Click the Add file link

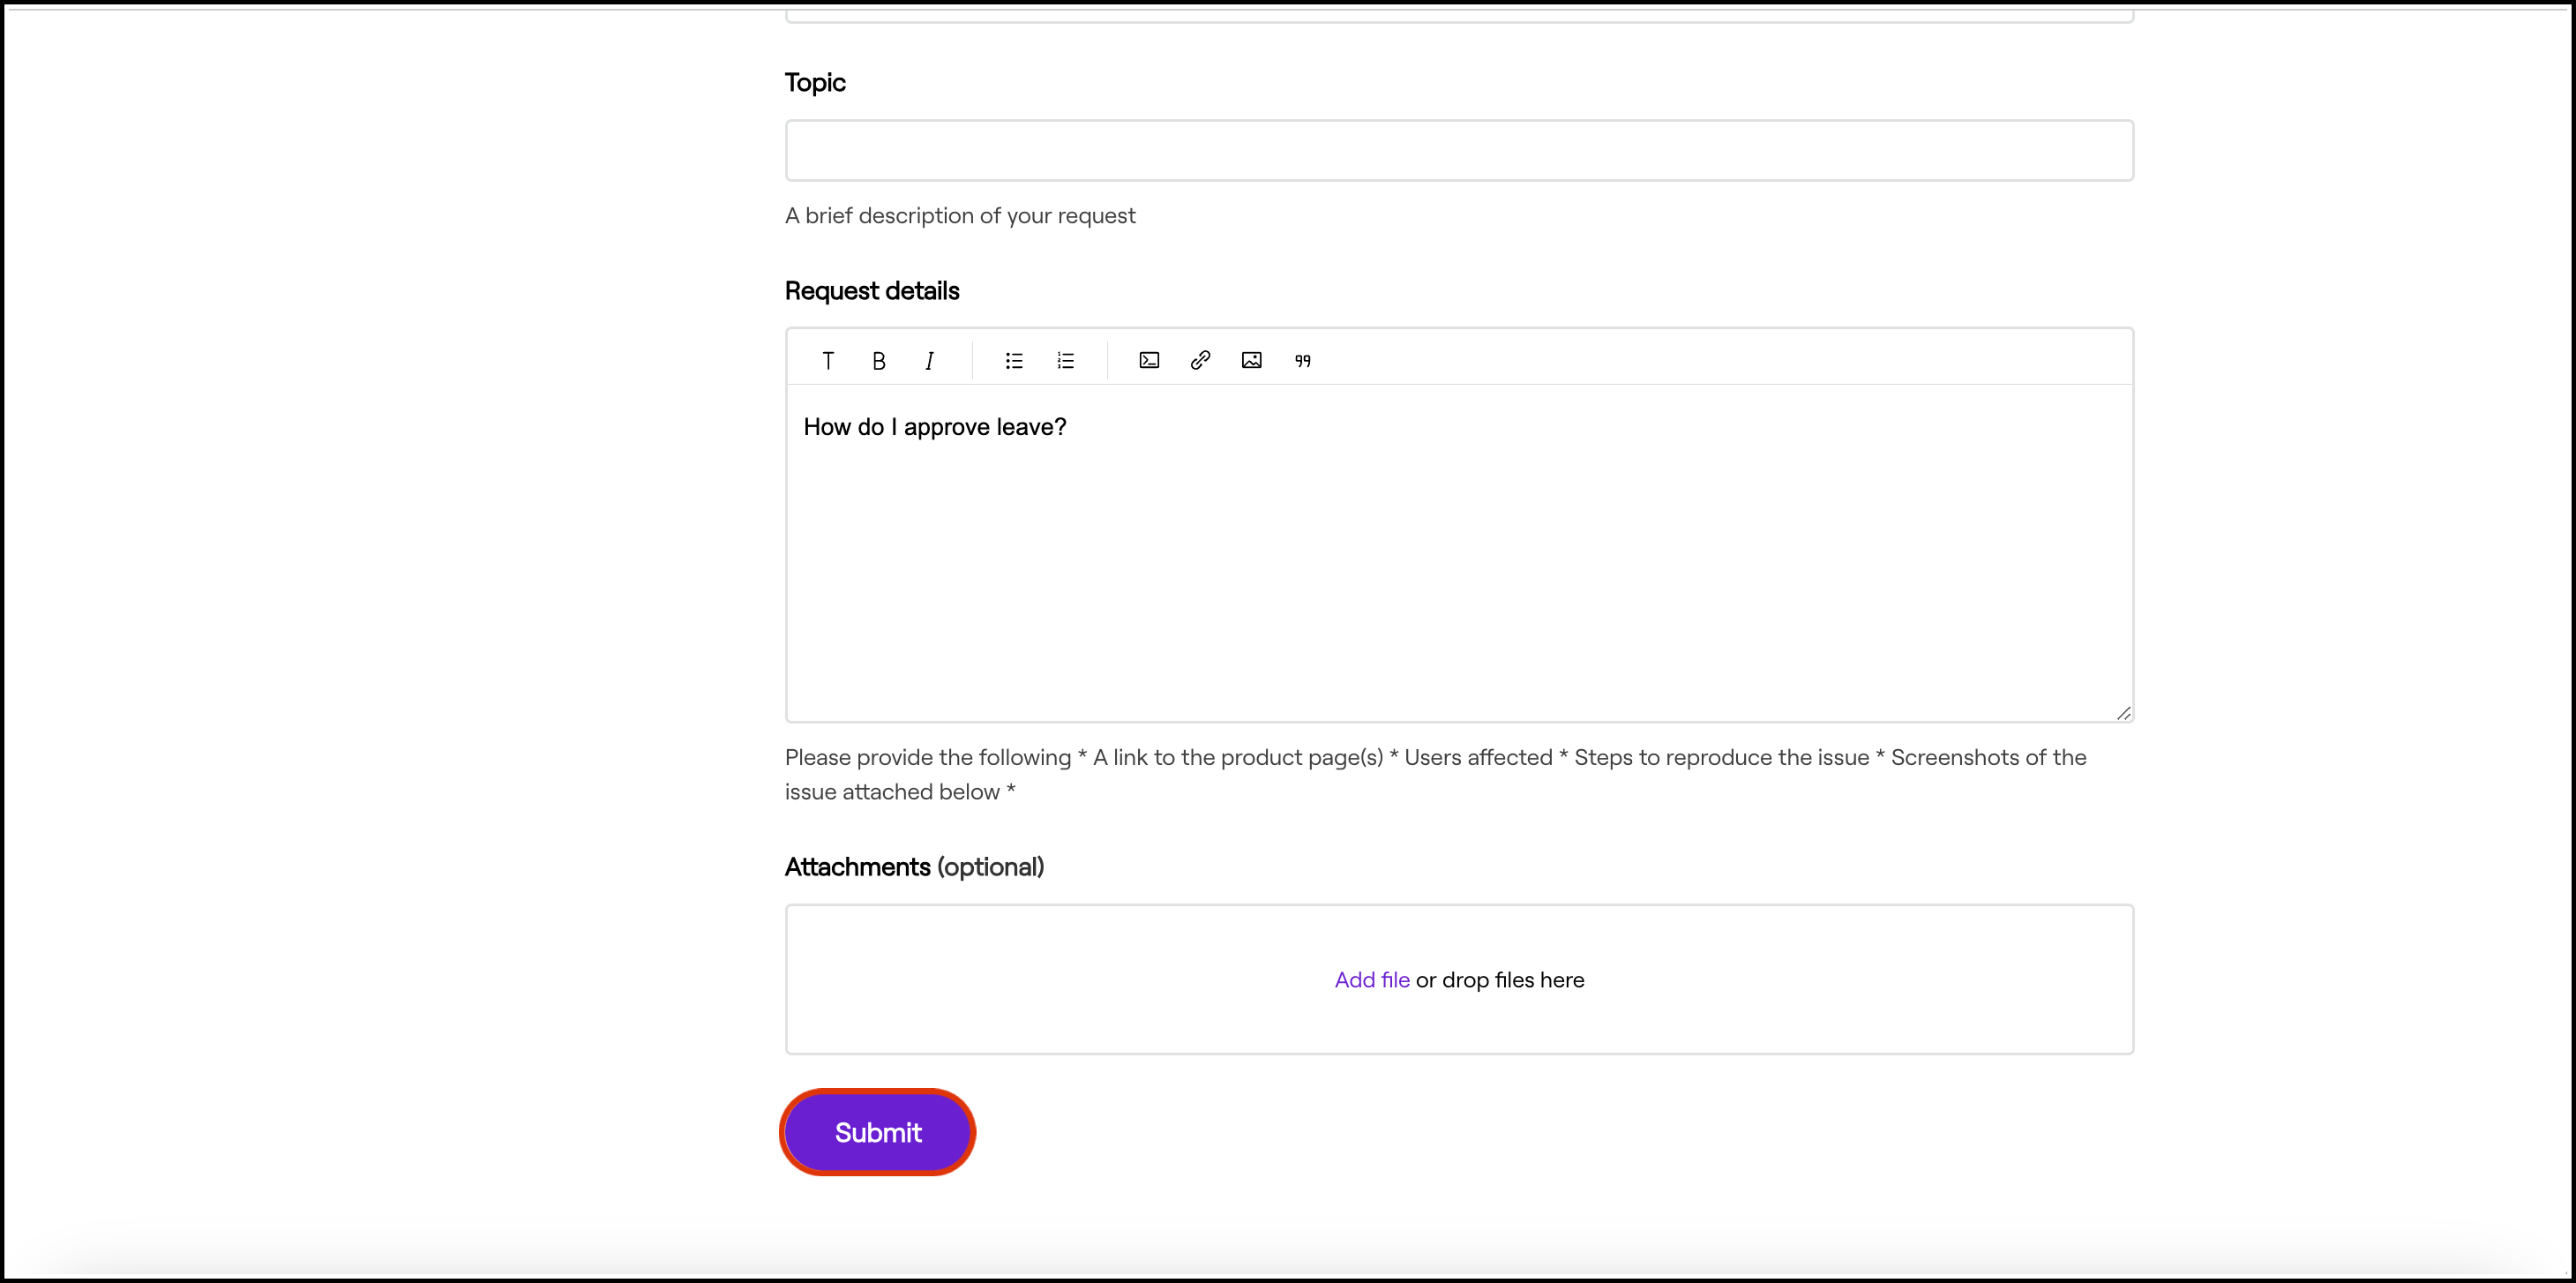(x=1371, y=980)
